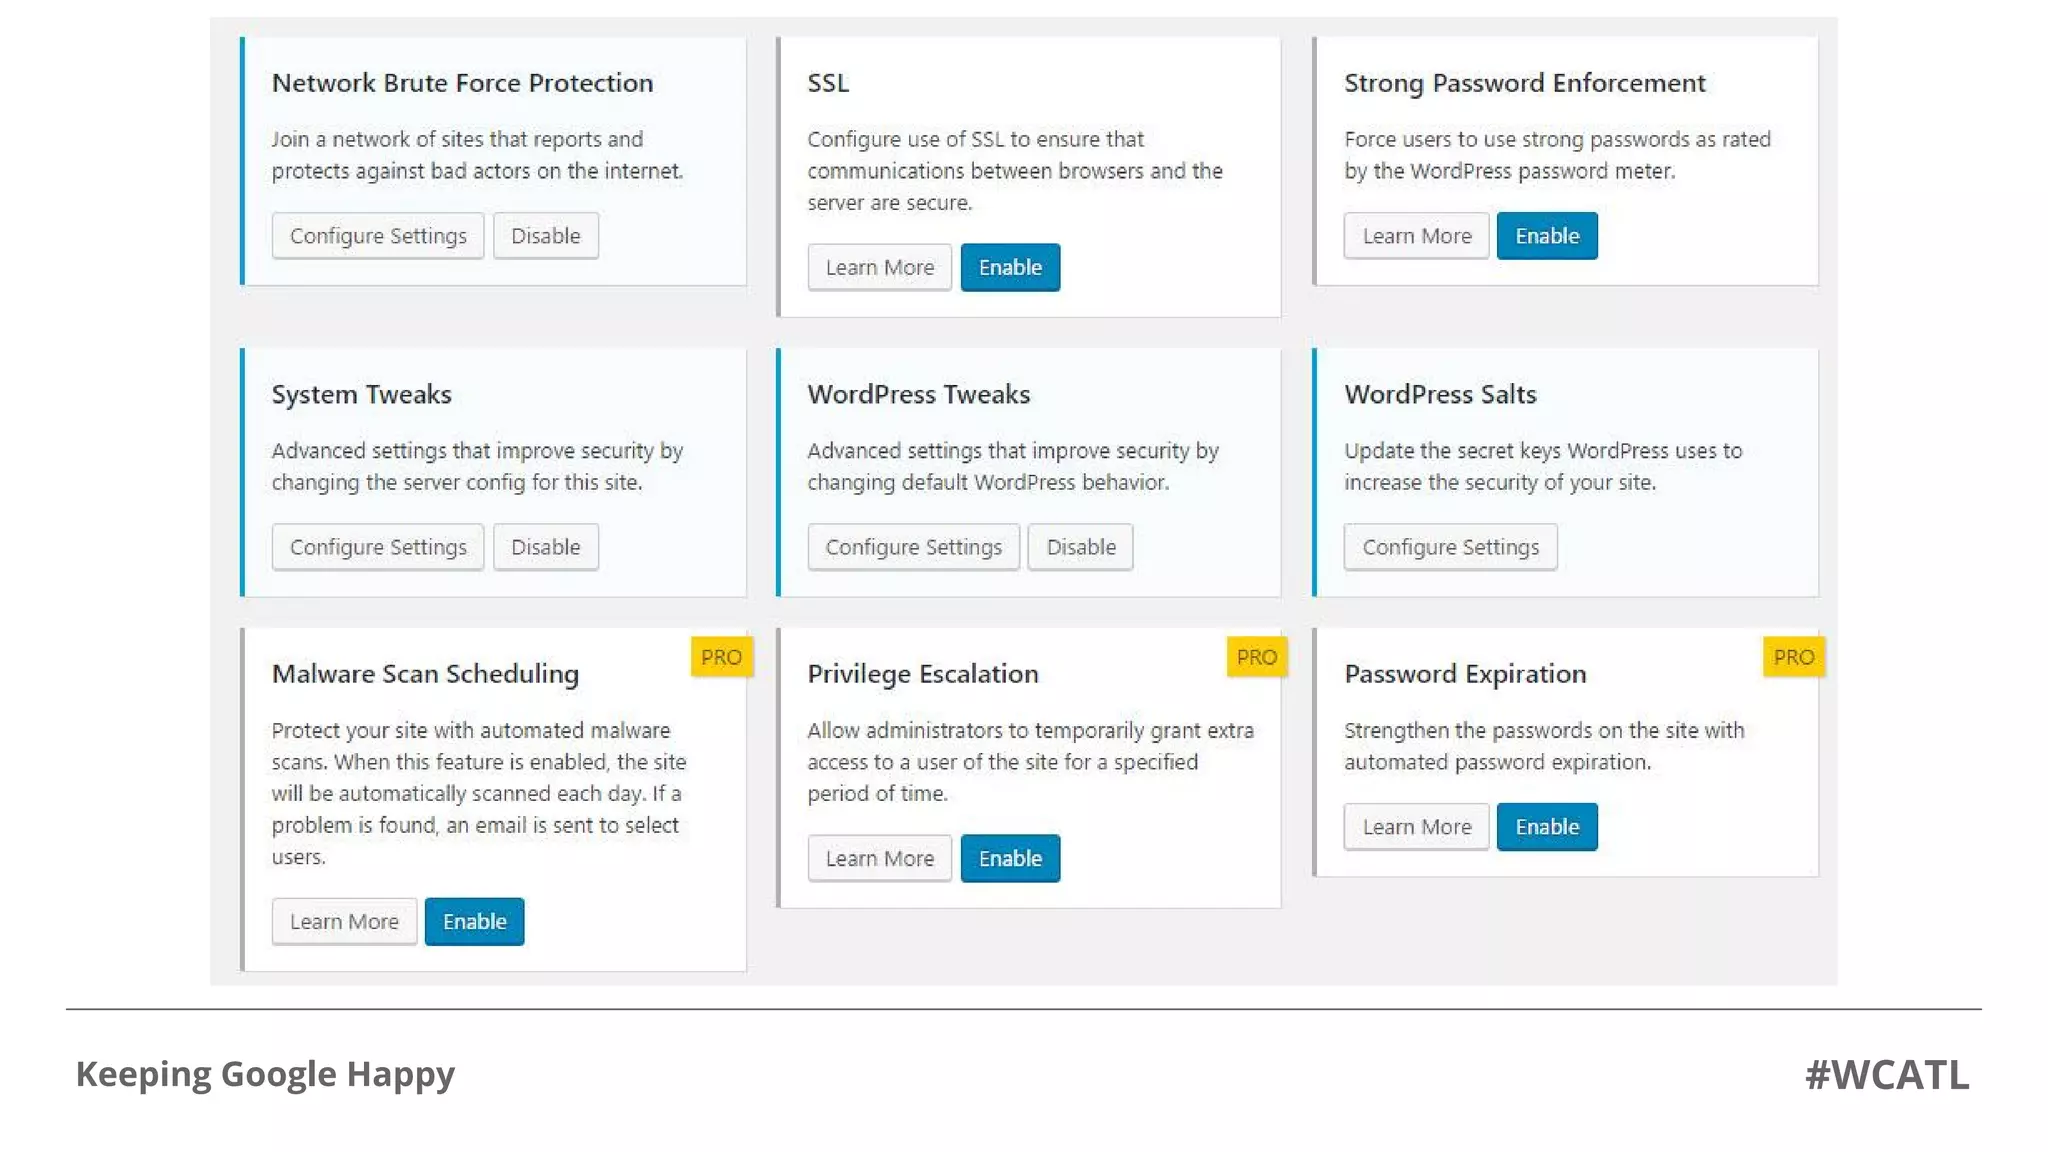The width and height of the screenshot is (2048, 1152).
Task: Disable the WordPress Tweaks module
Action: (1080, 547)
